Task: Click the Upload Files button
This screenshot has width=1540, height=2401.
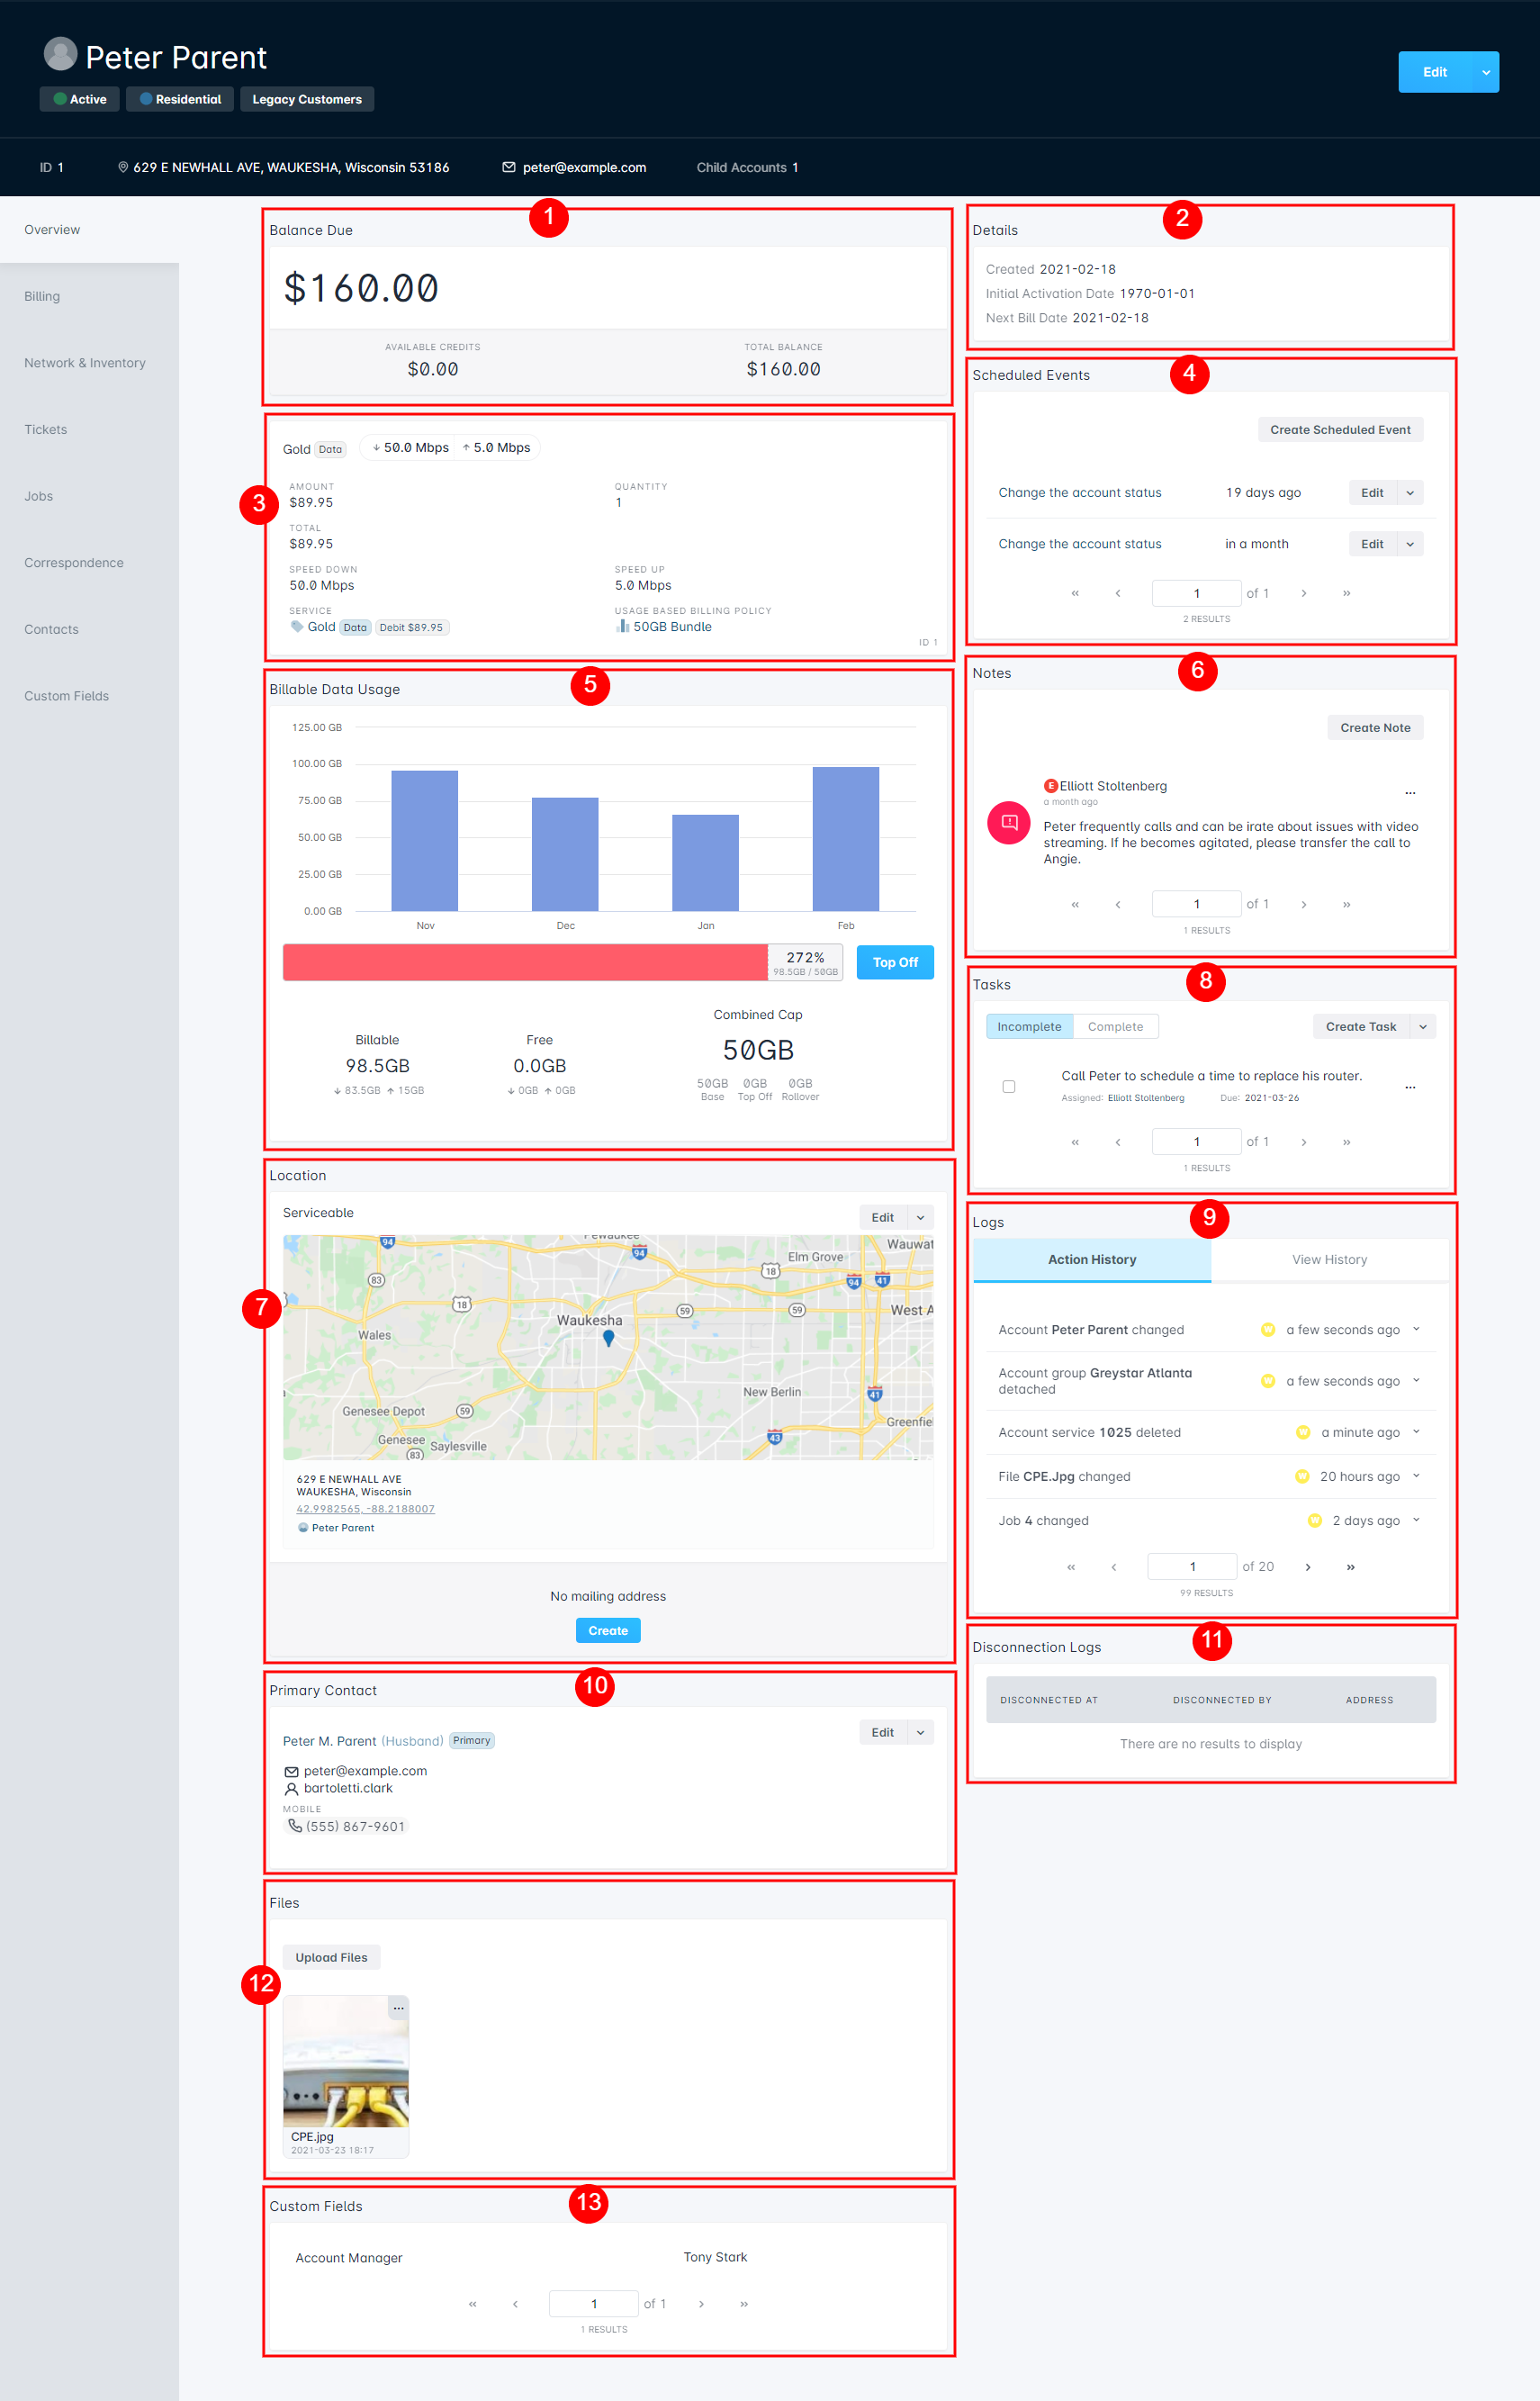Action: 331,1957
